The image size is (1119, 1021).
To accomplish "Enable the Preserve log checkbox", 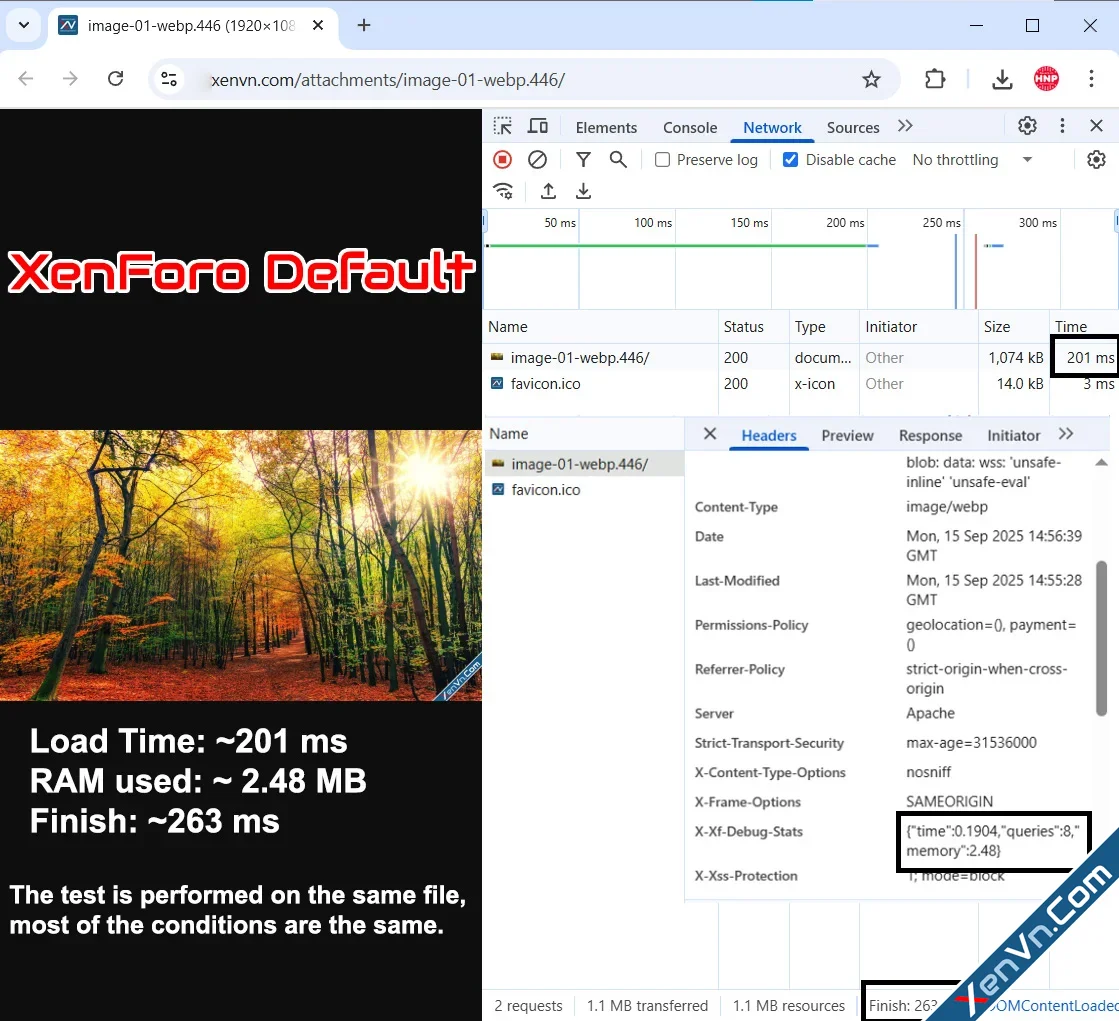I will tap(662, 160).
